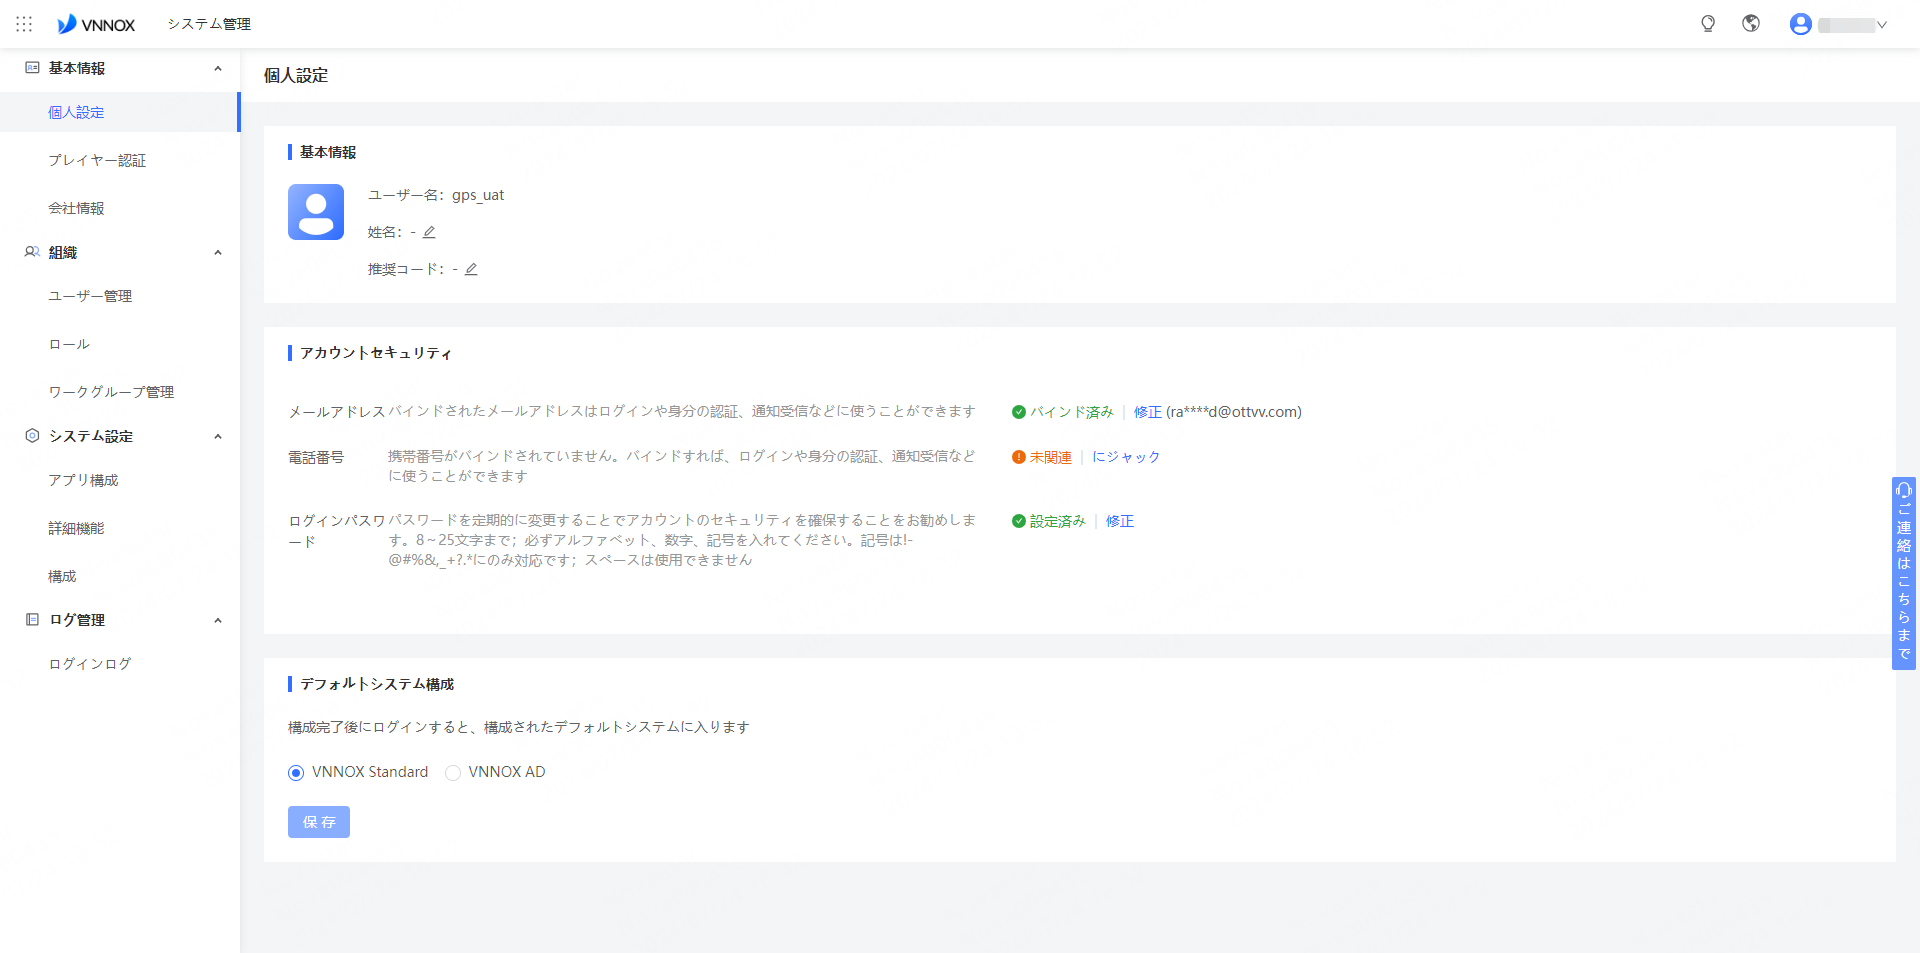Click the user account avatar icon

tap(1800, 24)
